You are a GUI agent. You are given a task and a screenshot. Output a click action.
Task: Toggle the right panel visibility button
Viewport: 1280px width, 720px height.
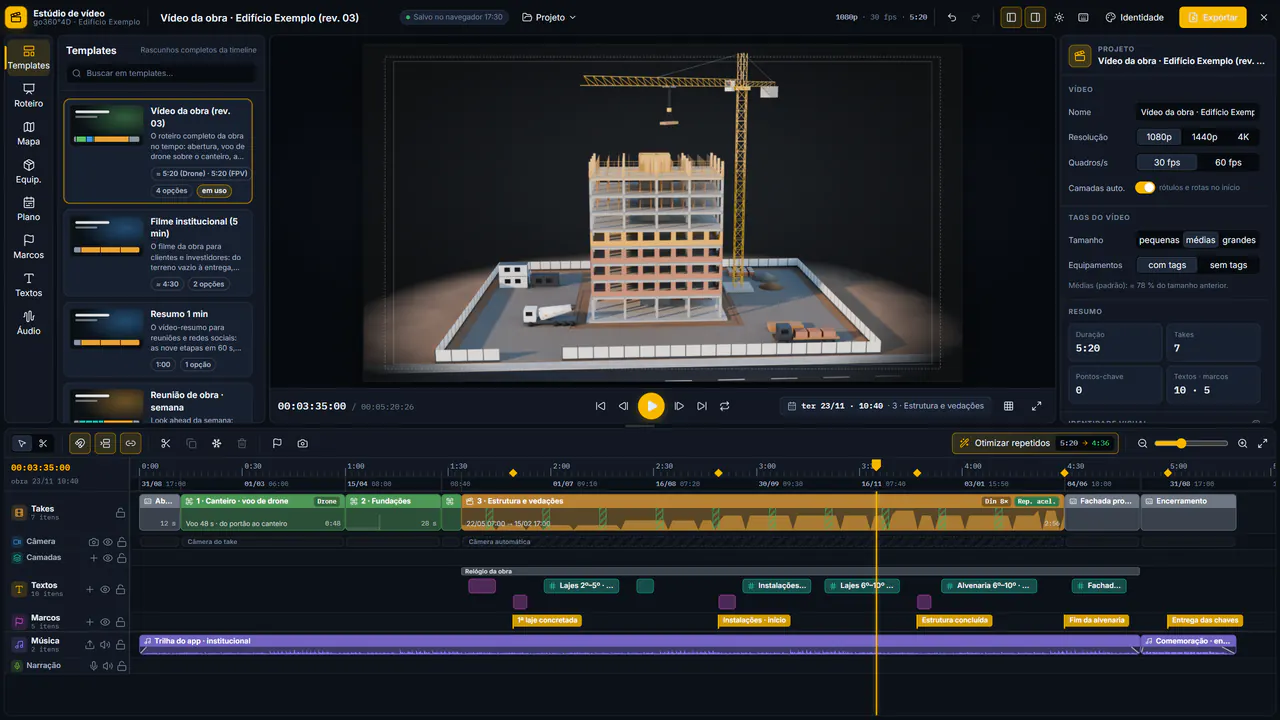pos(1035,17)
